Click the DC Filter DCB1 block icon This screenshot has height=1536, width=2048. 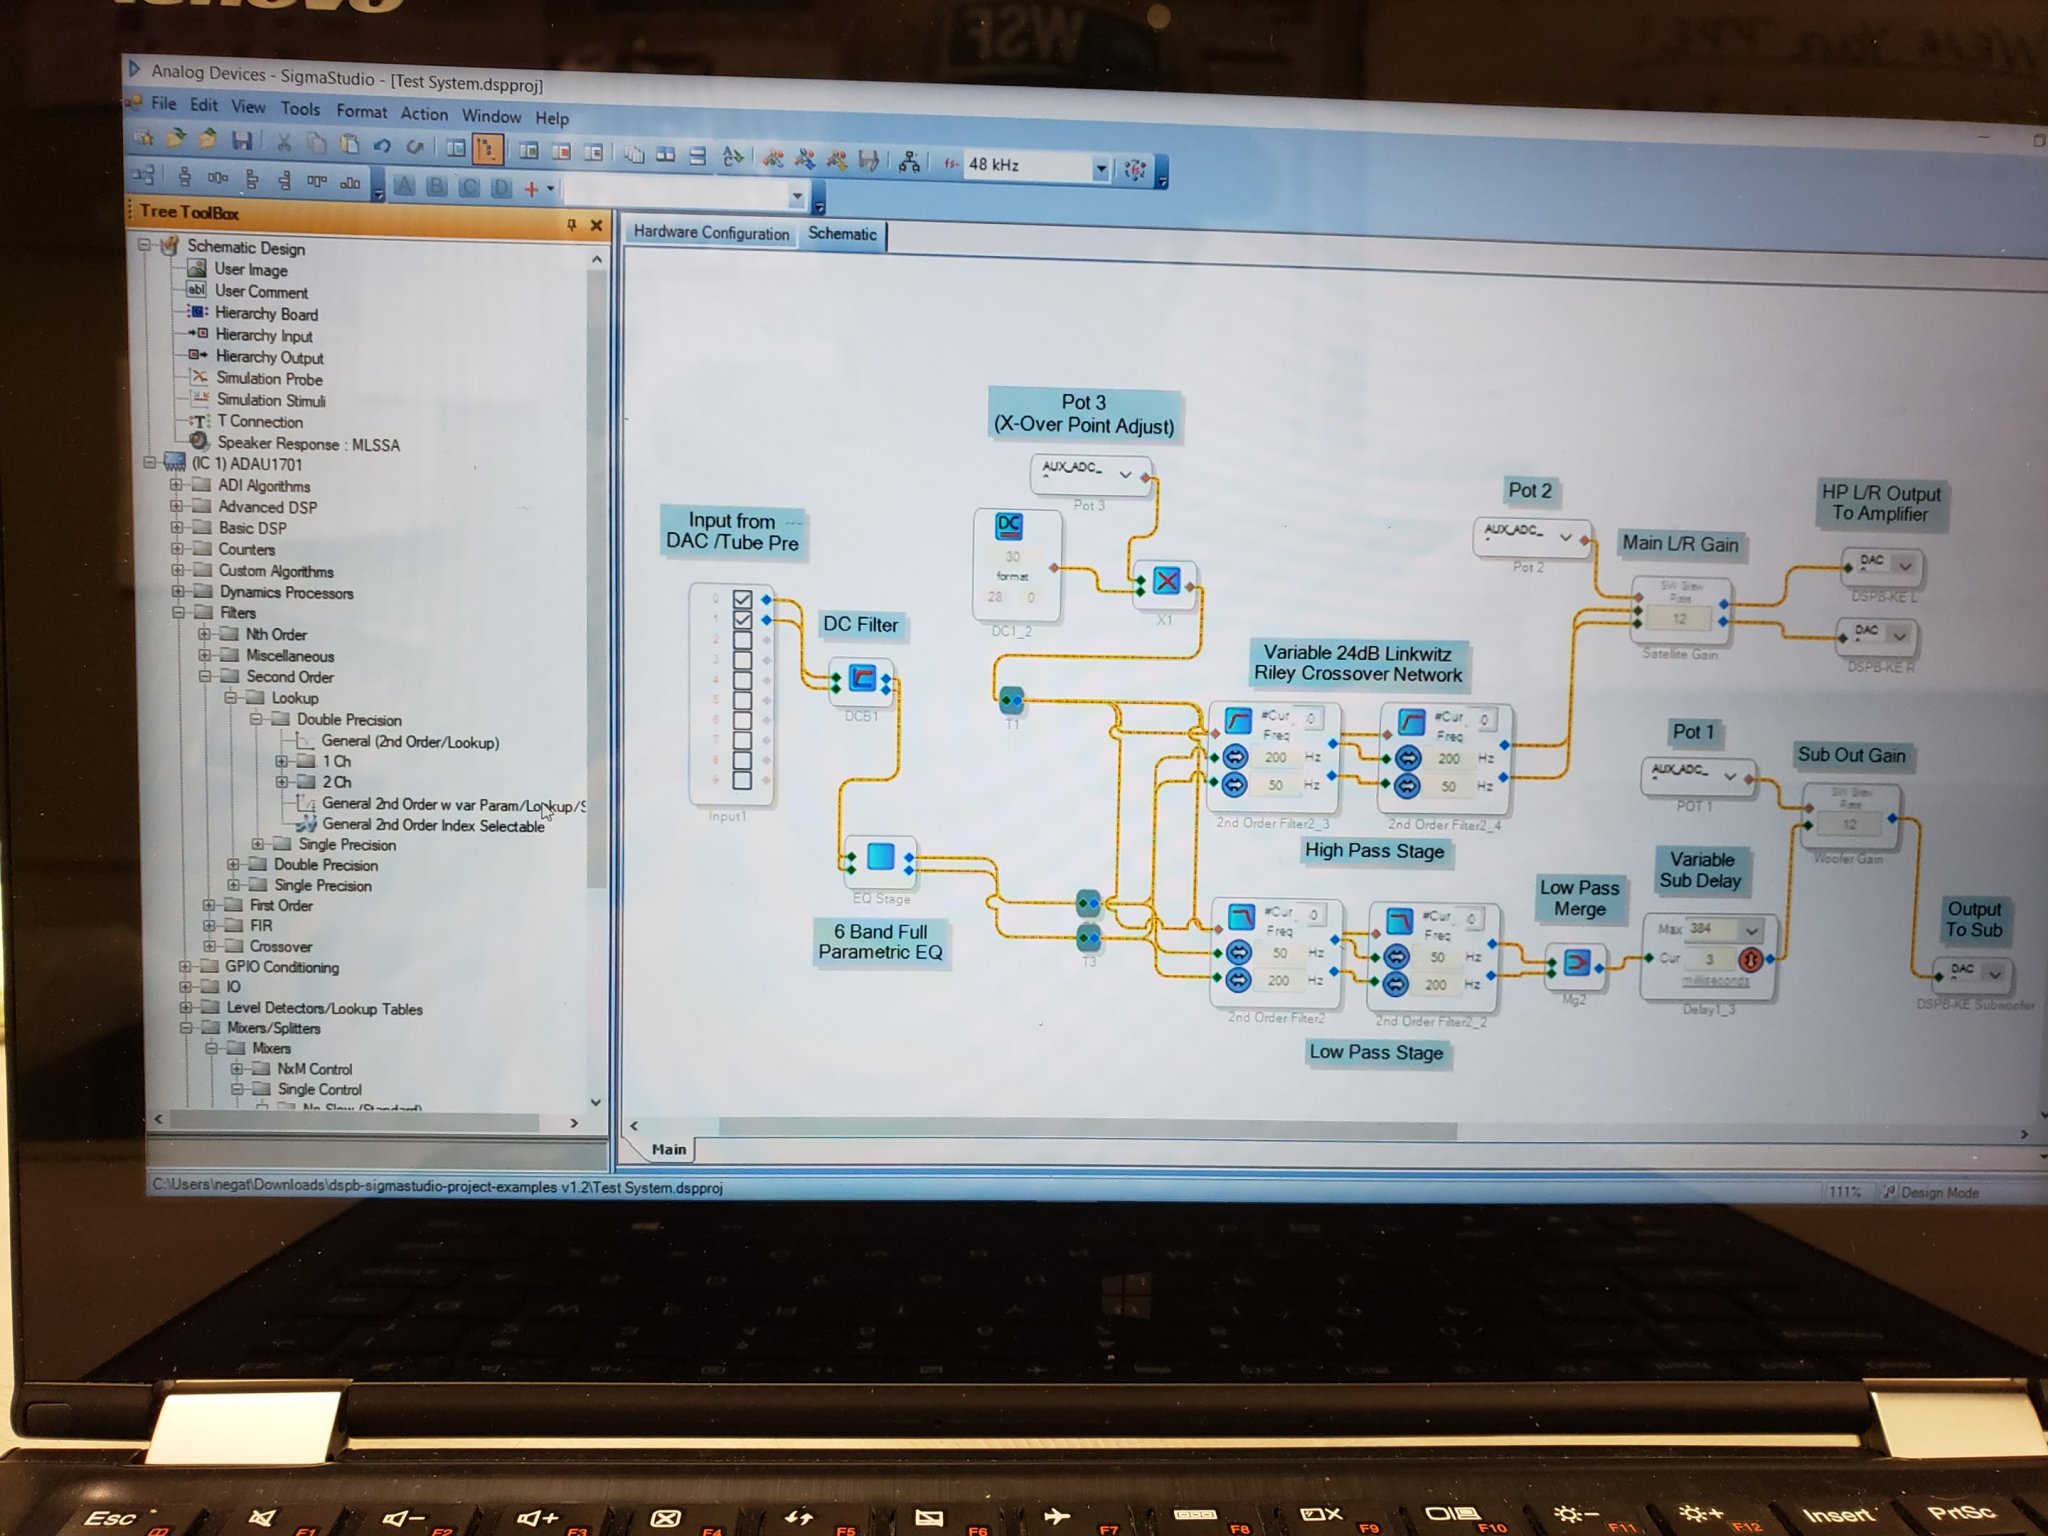click(x=861, y=679)
